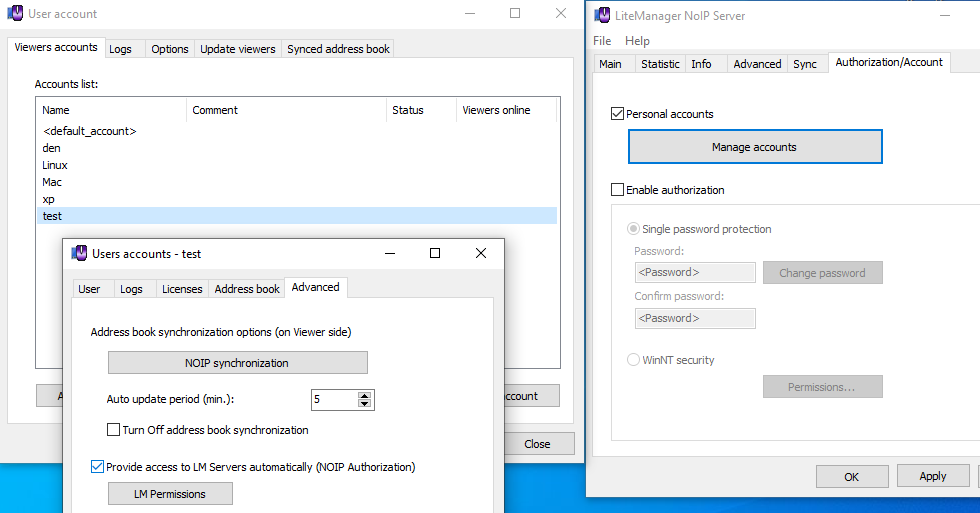
Task: Select WinNT security radio button
Action: tap(633, 359)
